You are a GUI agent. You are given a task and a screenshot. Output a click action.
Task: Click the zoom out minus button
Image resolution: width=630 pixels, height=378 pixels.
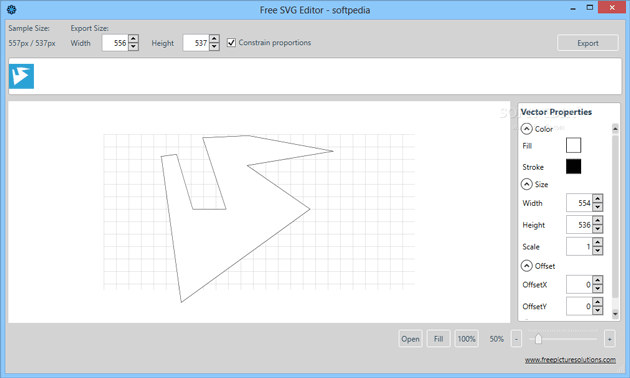[x=516, y=339]
